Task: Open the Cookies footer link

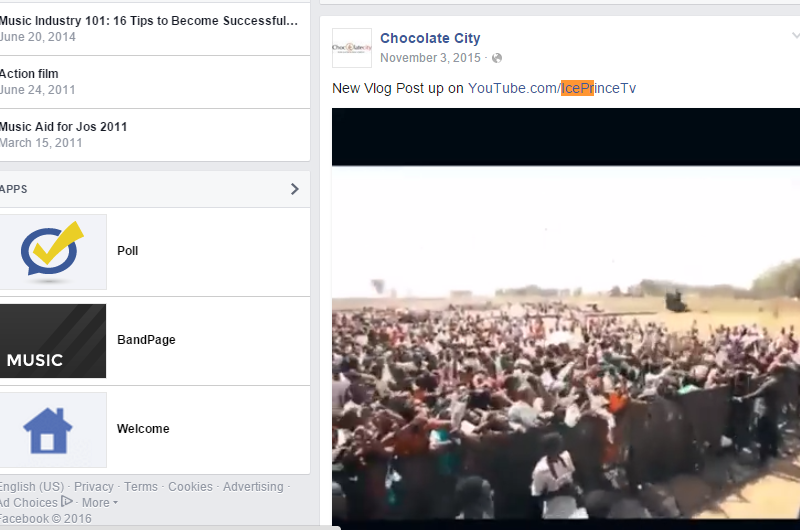Action: point(190,487)
